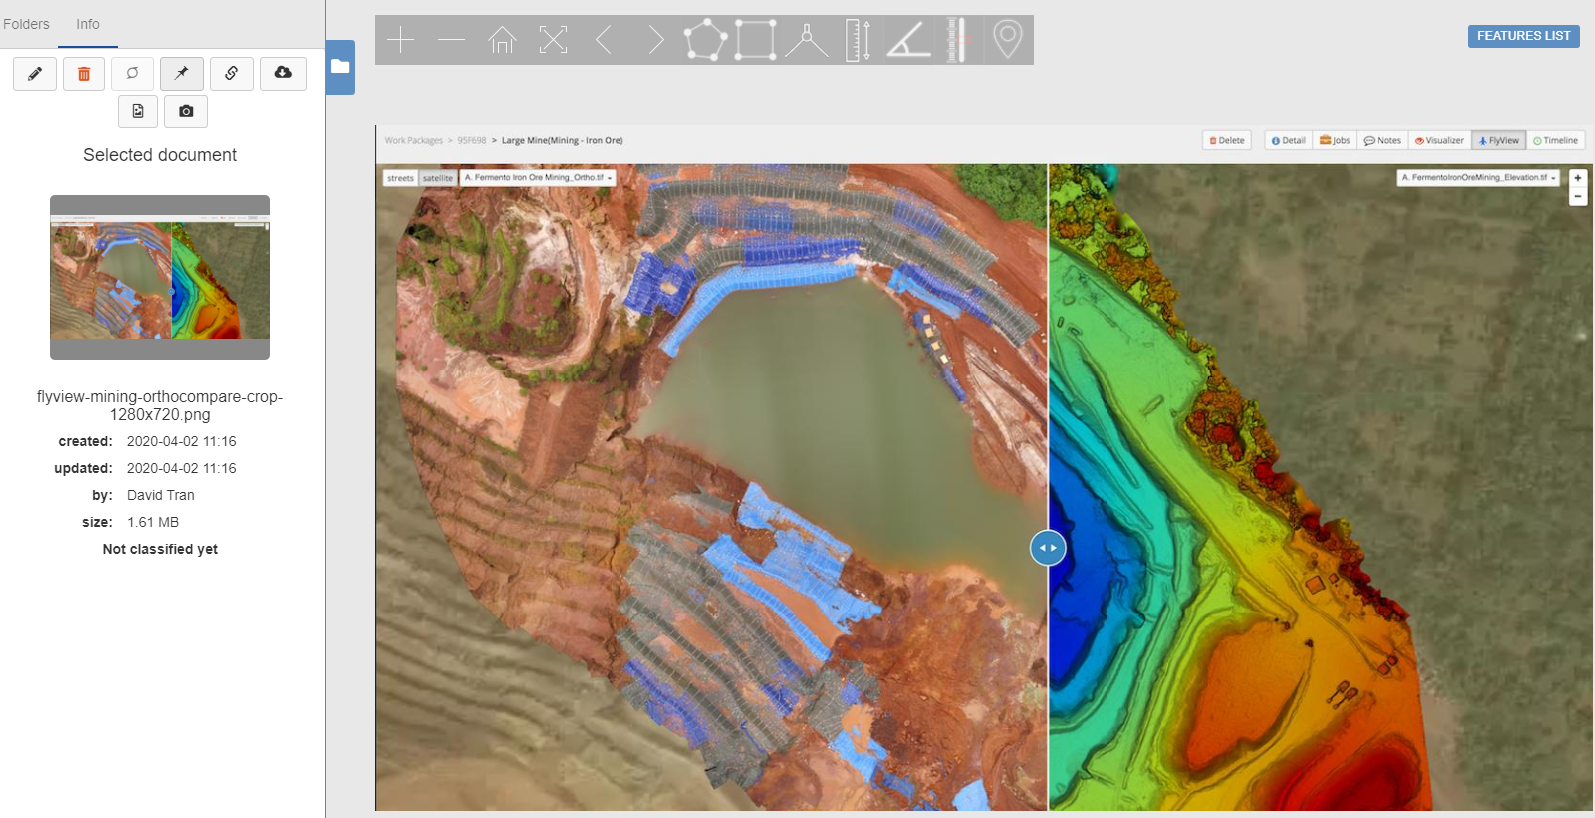Select the angle measurement tool
The height and width of the screenshot is (818, 1595).
point(908,40)
